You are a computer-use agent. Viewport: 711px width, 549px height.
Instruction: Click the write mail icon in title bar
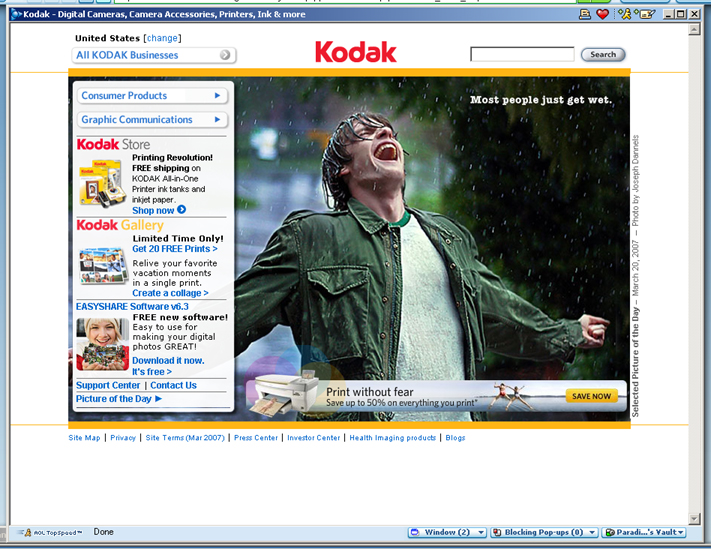point(646,15)
